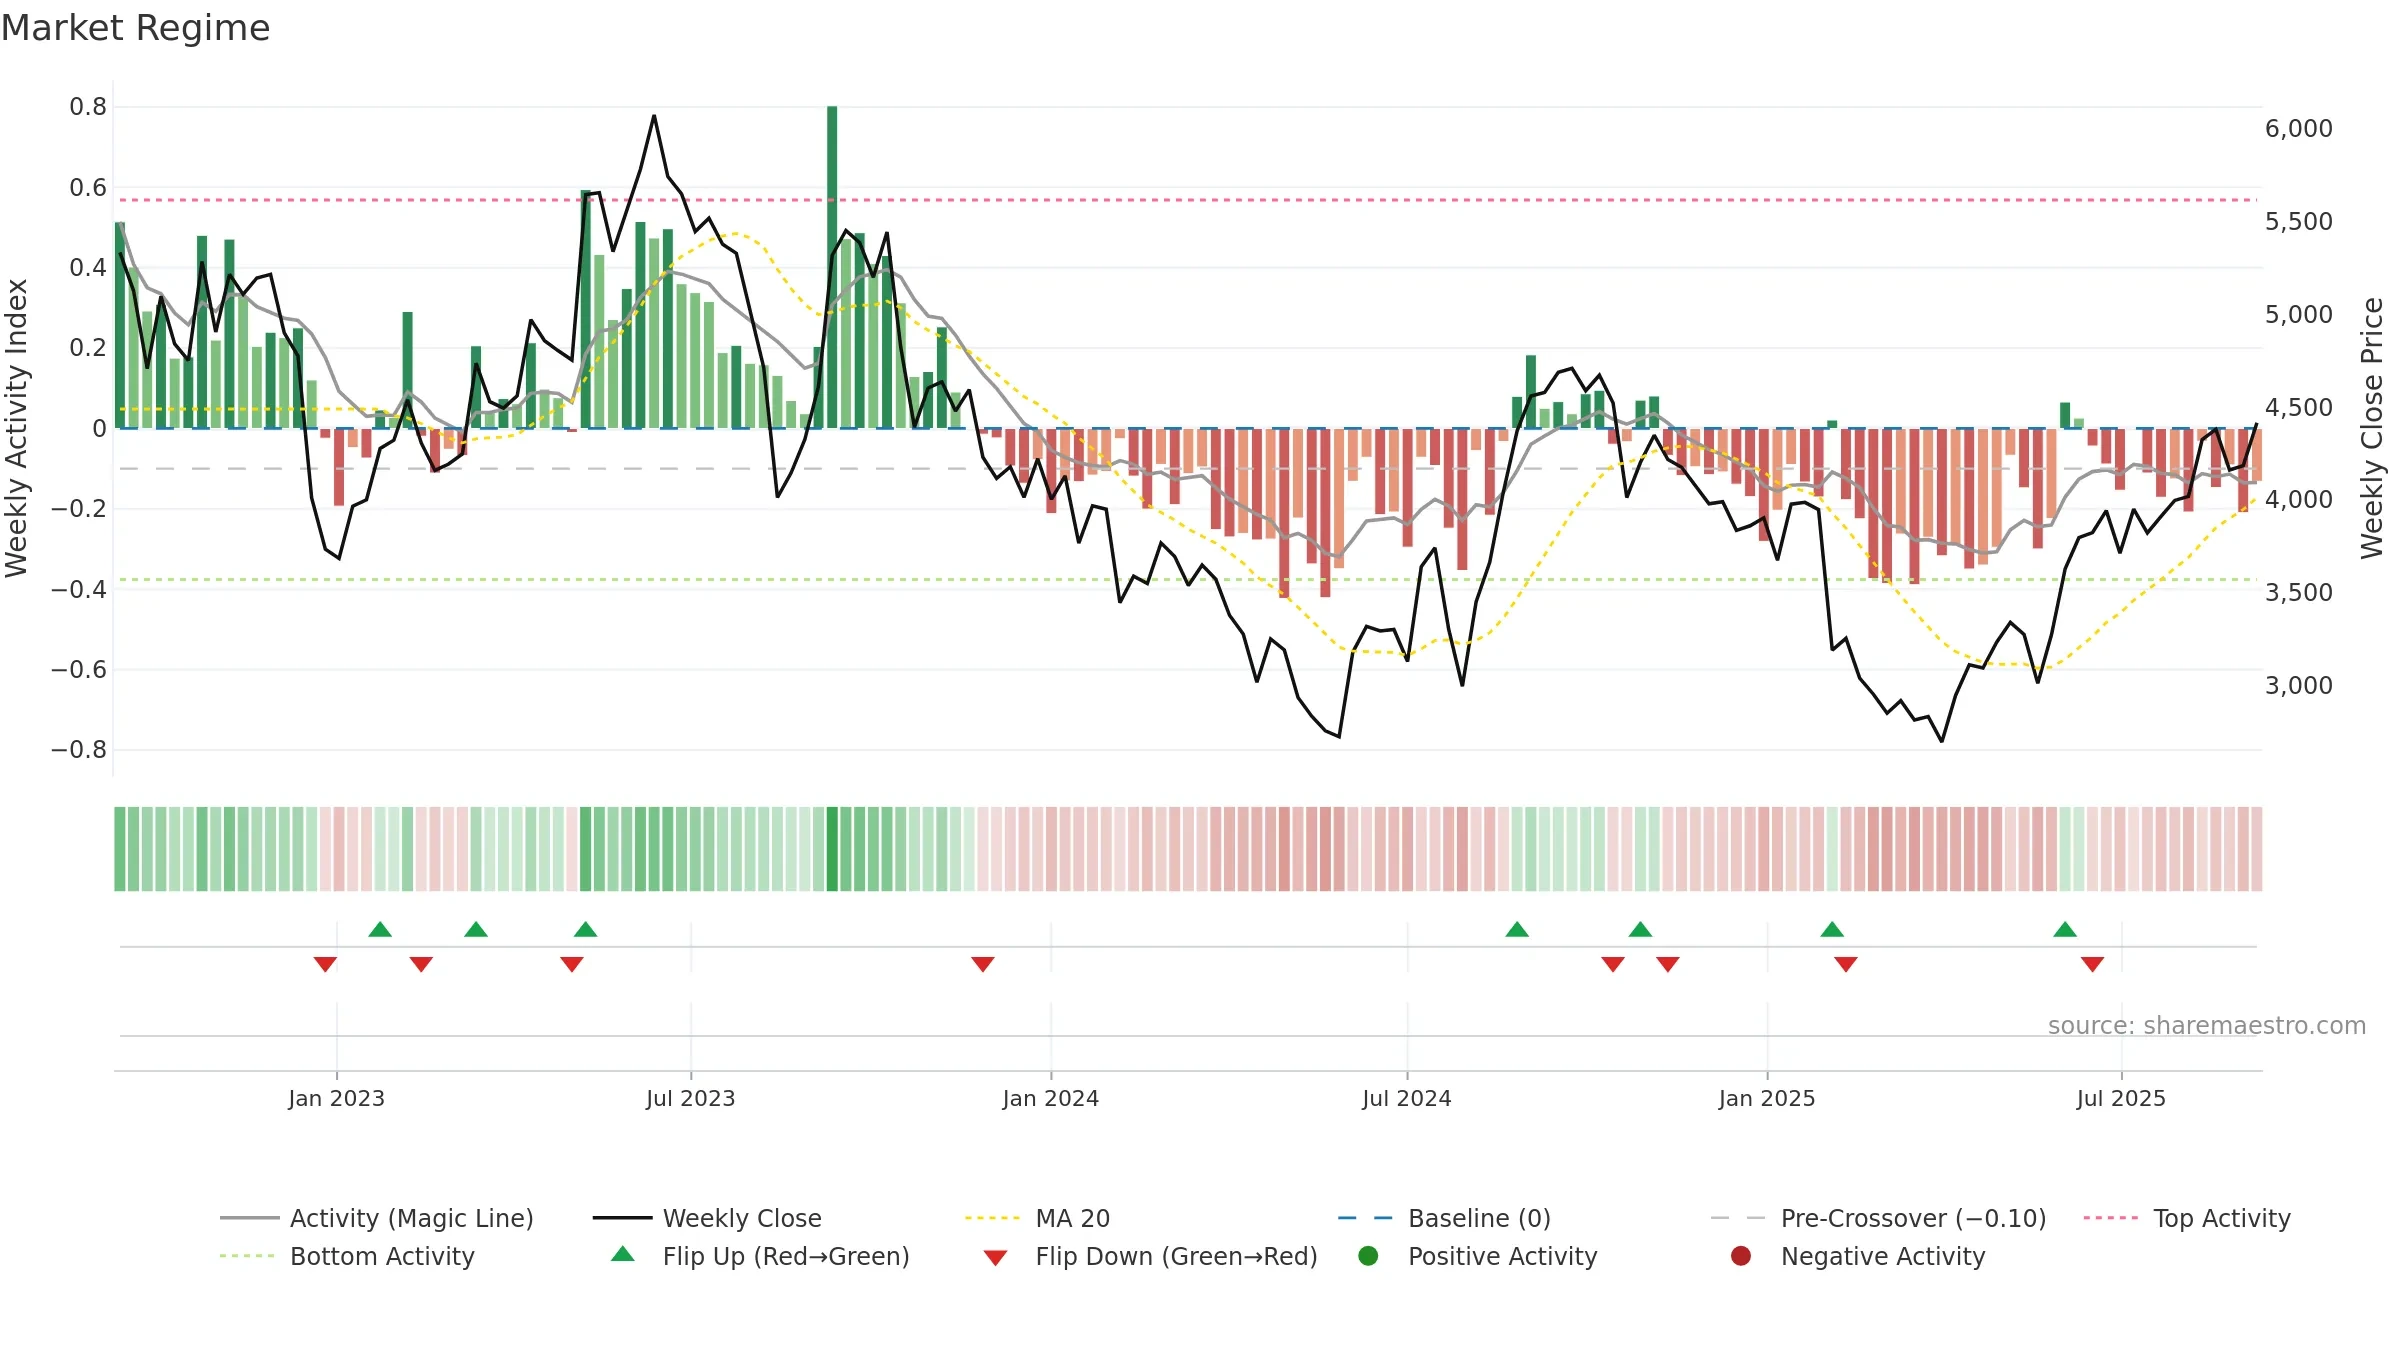The height and width of the screenshot is (1350, 2400).
Task: Click the Jan 2025 x-axis label
Action: point(1766,1098)
